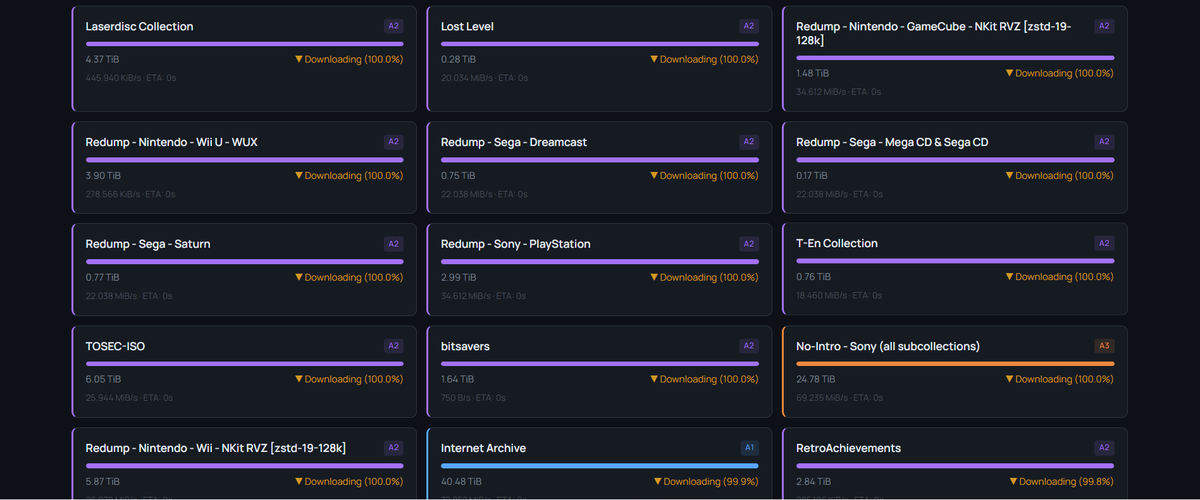The width and height of the screenshot is (1200, 500).
Task: Open the Redump Sega Mega CD & Sega CD title
Action: (892, 142)
